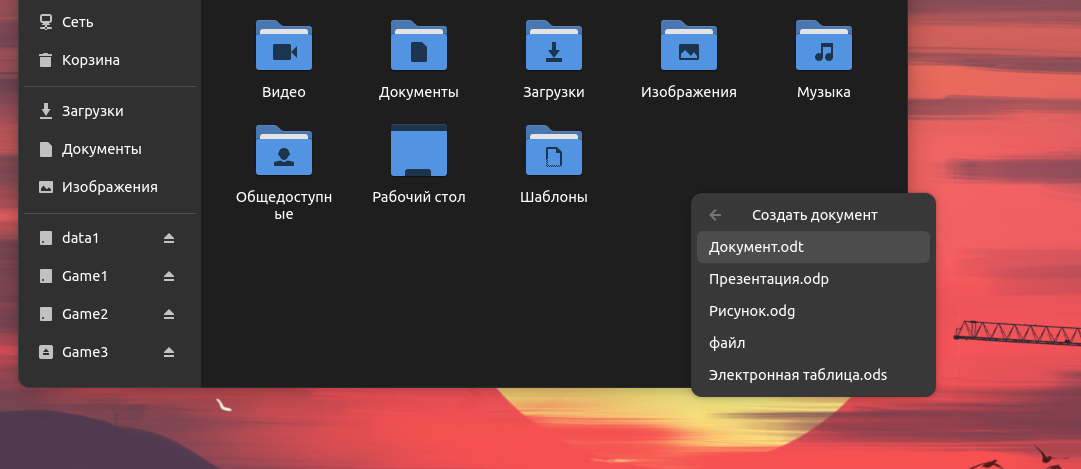The height and width of the screenshot is (469, 1081).
Task: Create new Документ.odt file
Action: (x=814, y=247)
